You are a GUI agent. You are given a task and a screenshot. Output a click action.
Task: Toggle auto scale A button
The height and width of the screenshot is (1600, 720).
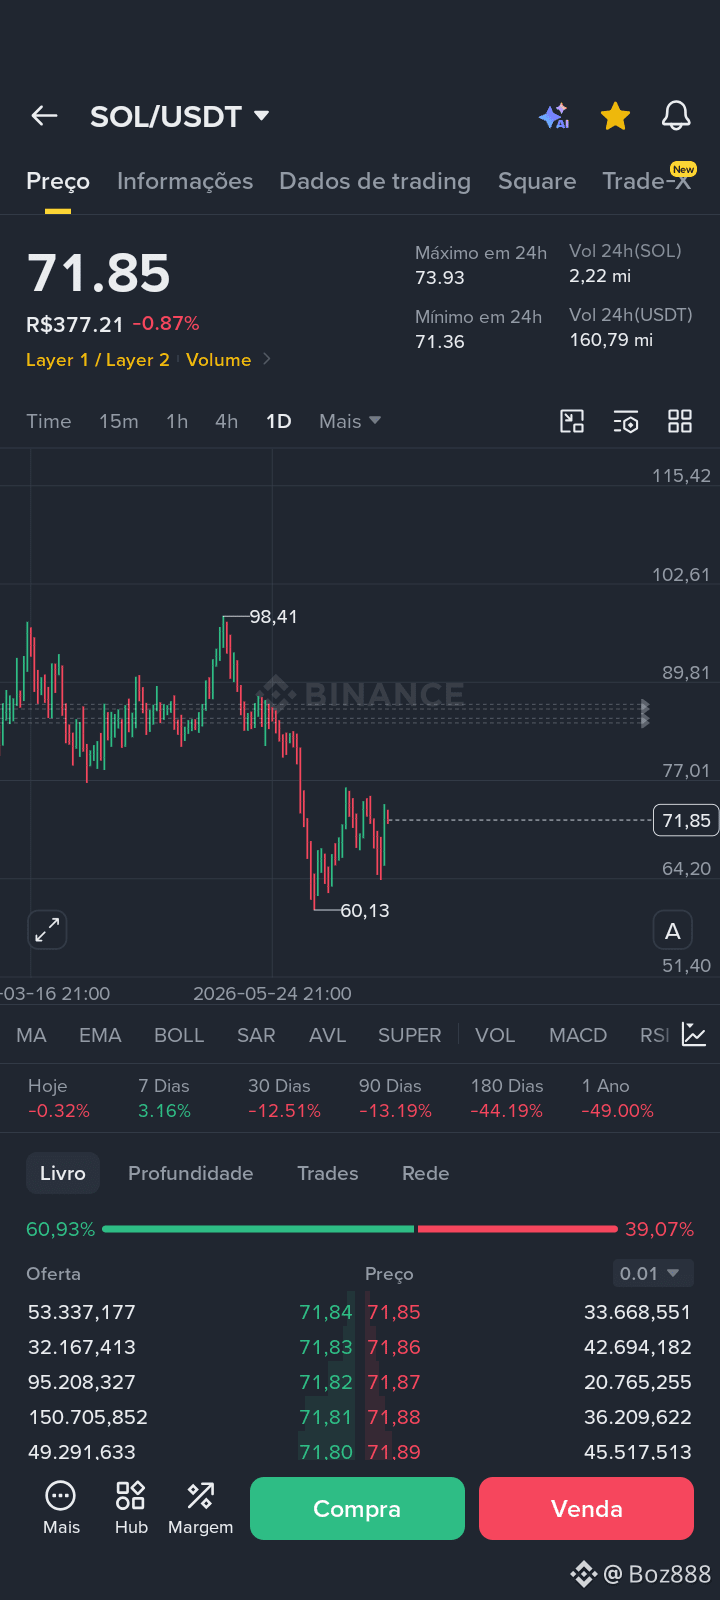673,931
